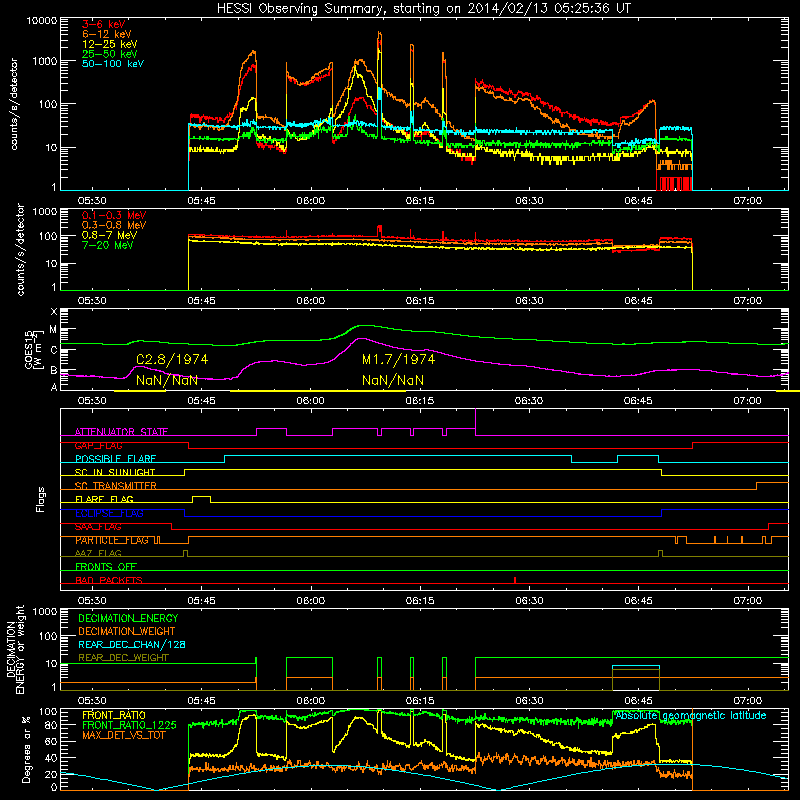Click the HESSI Observing Summary title text
Image resolution: width=800 pixels, height=800 pixels.
[424, 9]
